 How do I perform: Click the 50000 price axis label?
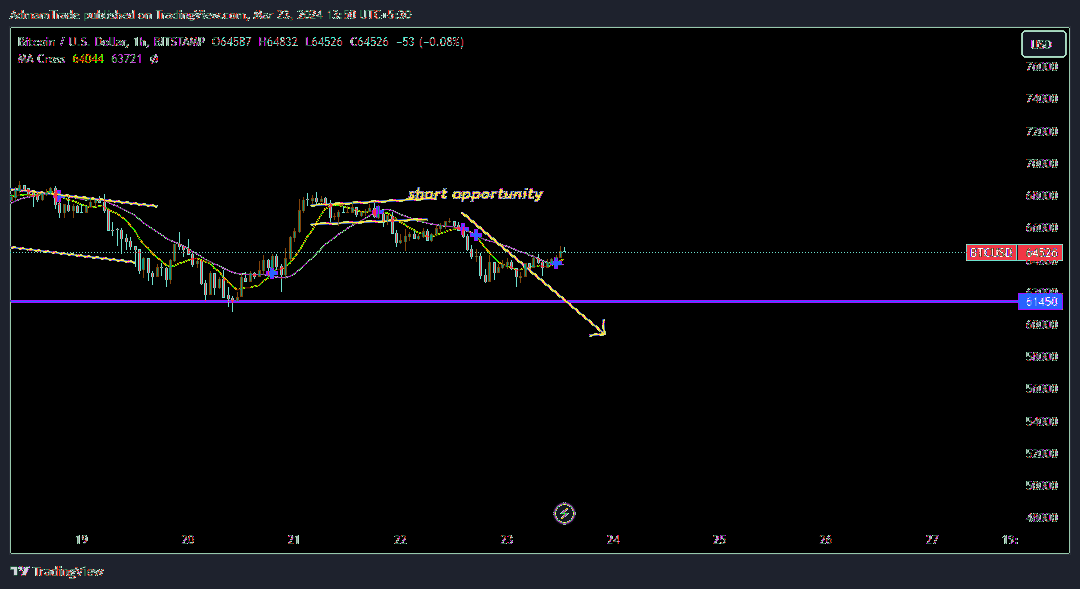(x=1042, y=485)
